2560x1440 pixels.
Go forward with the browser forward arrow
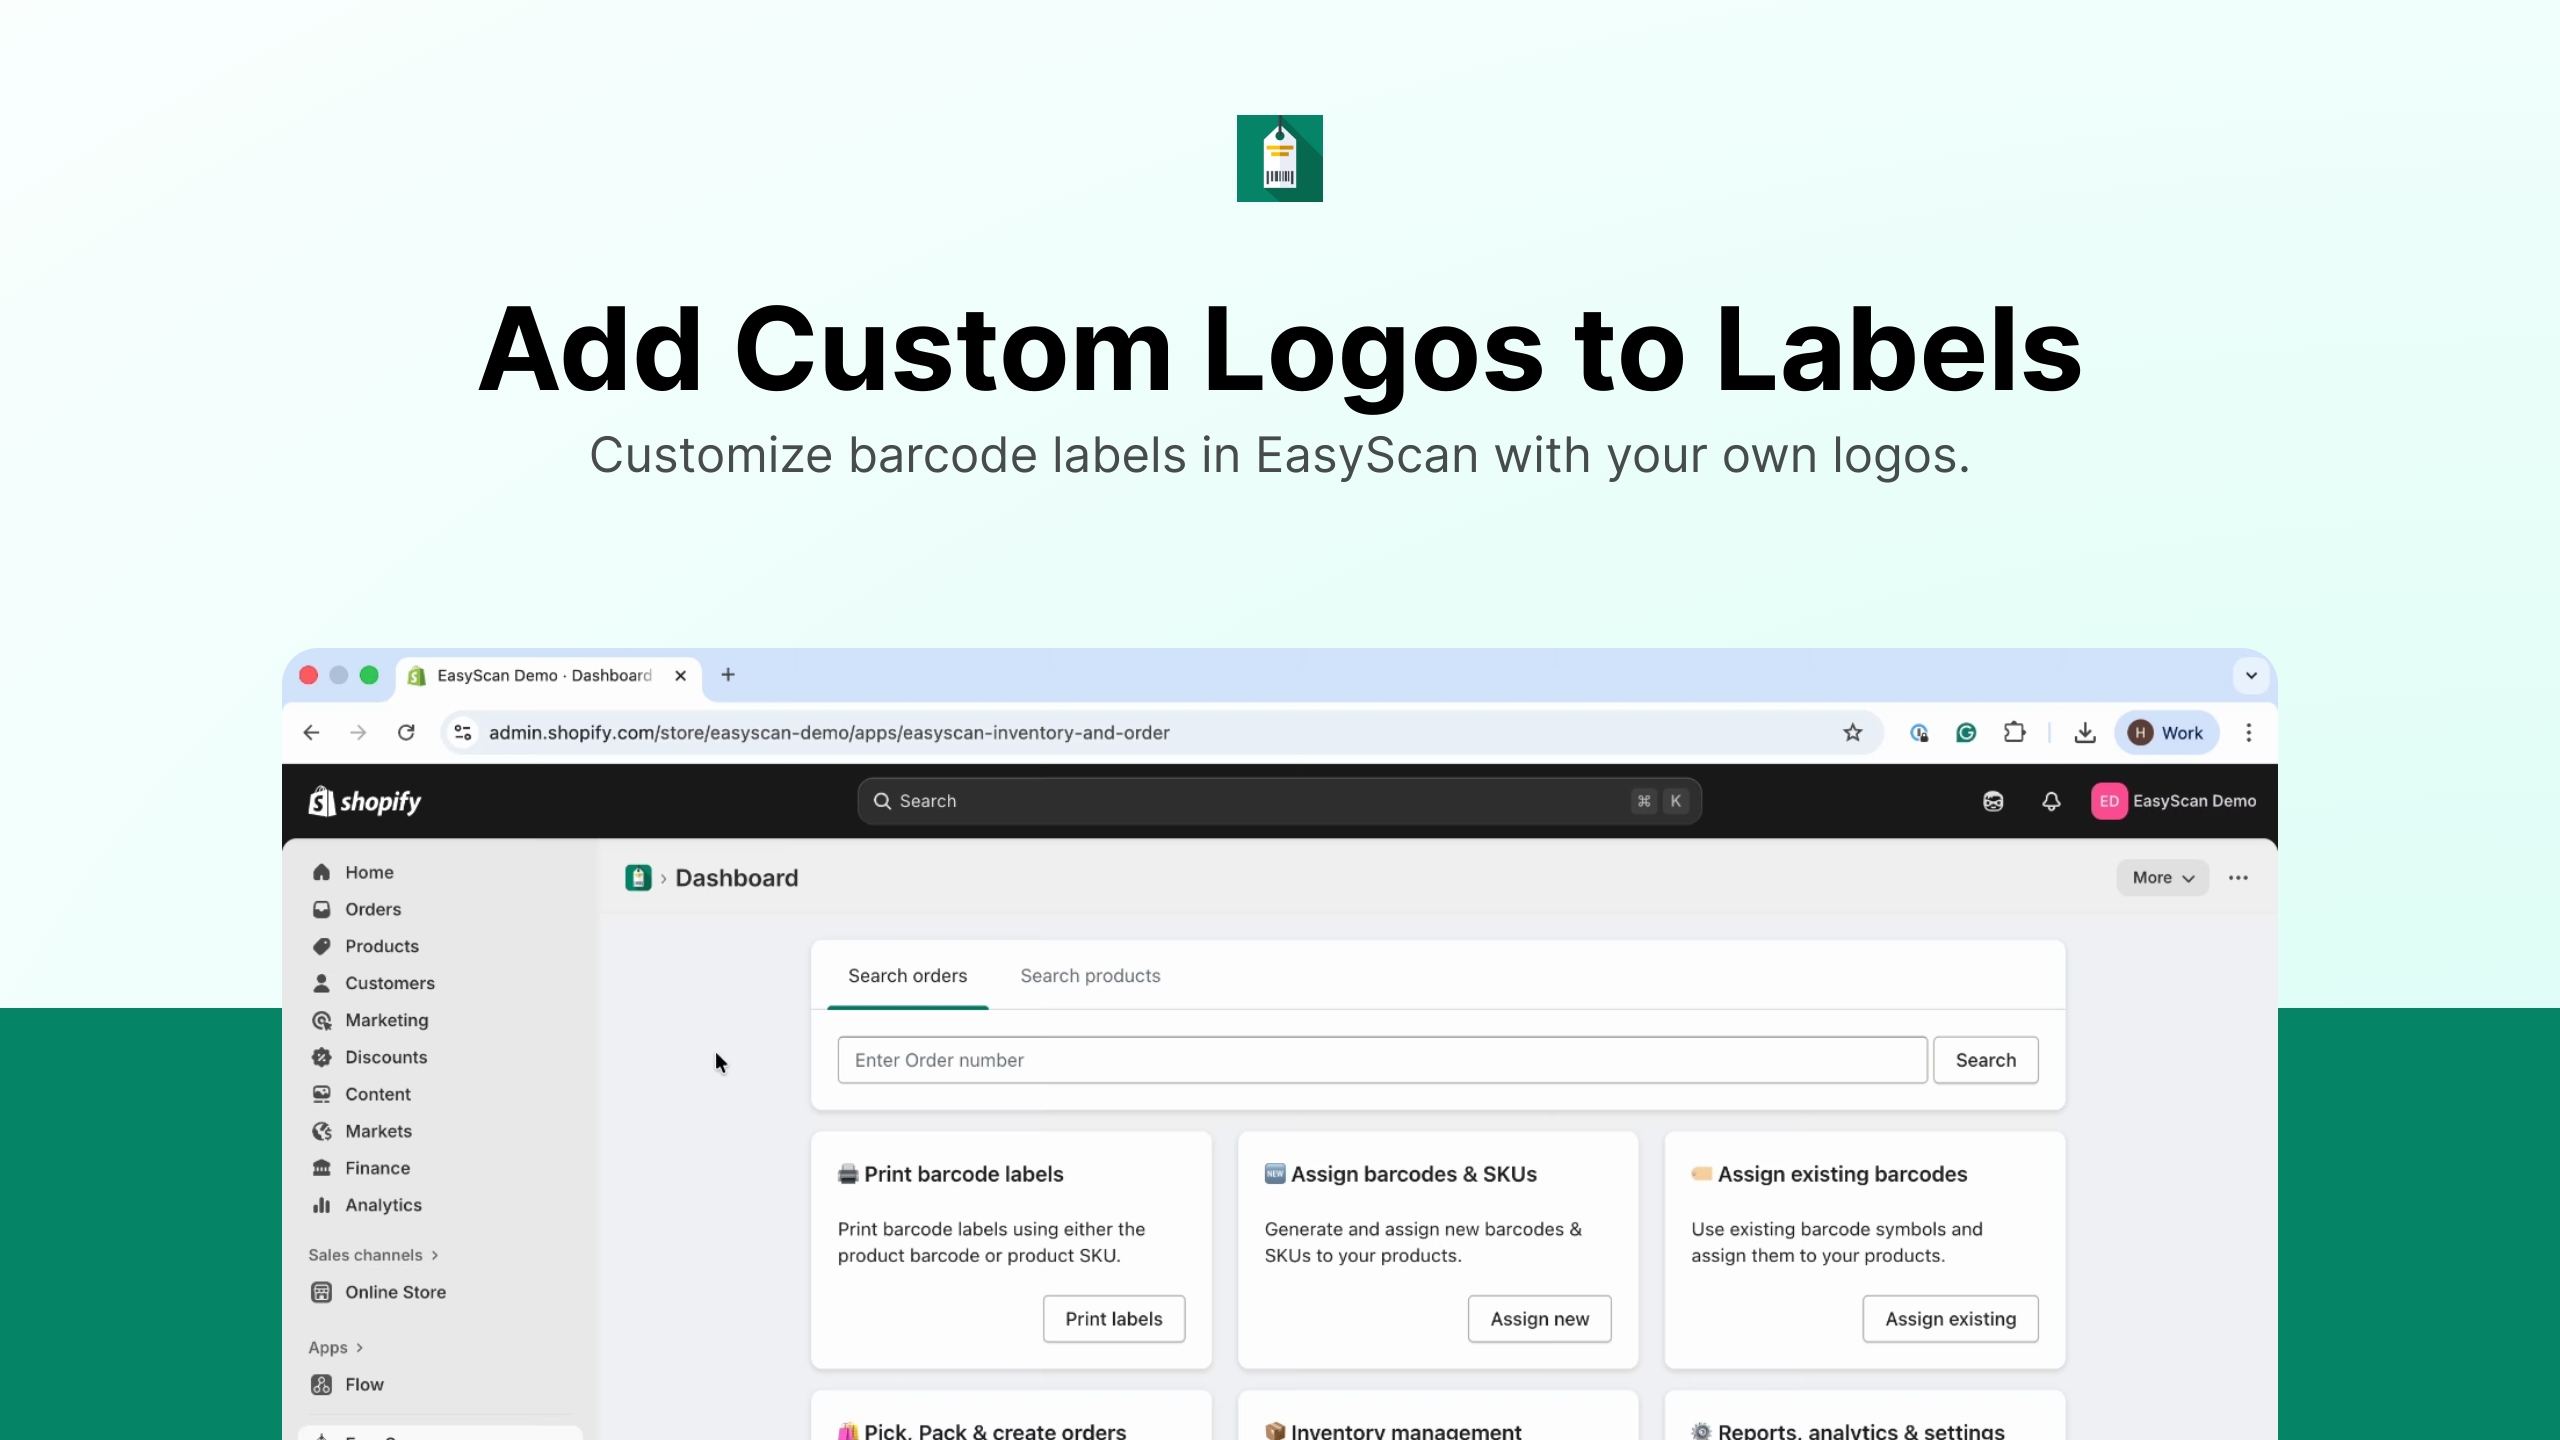358,733
